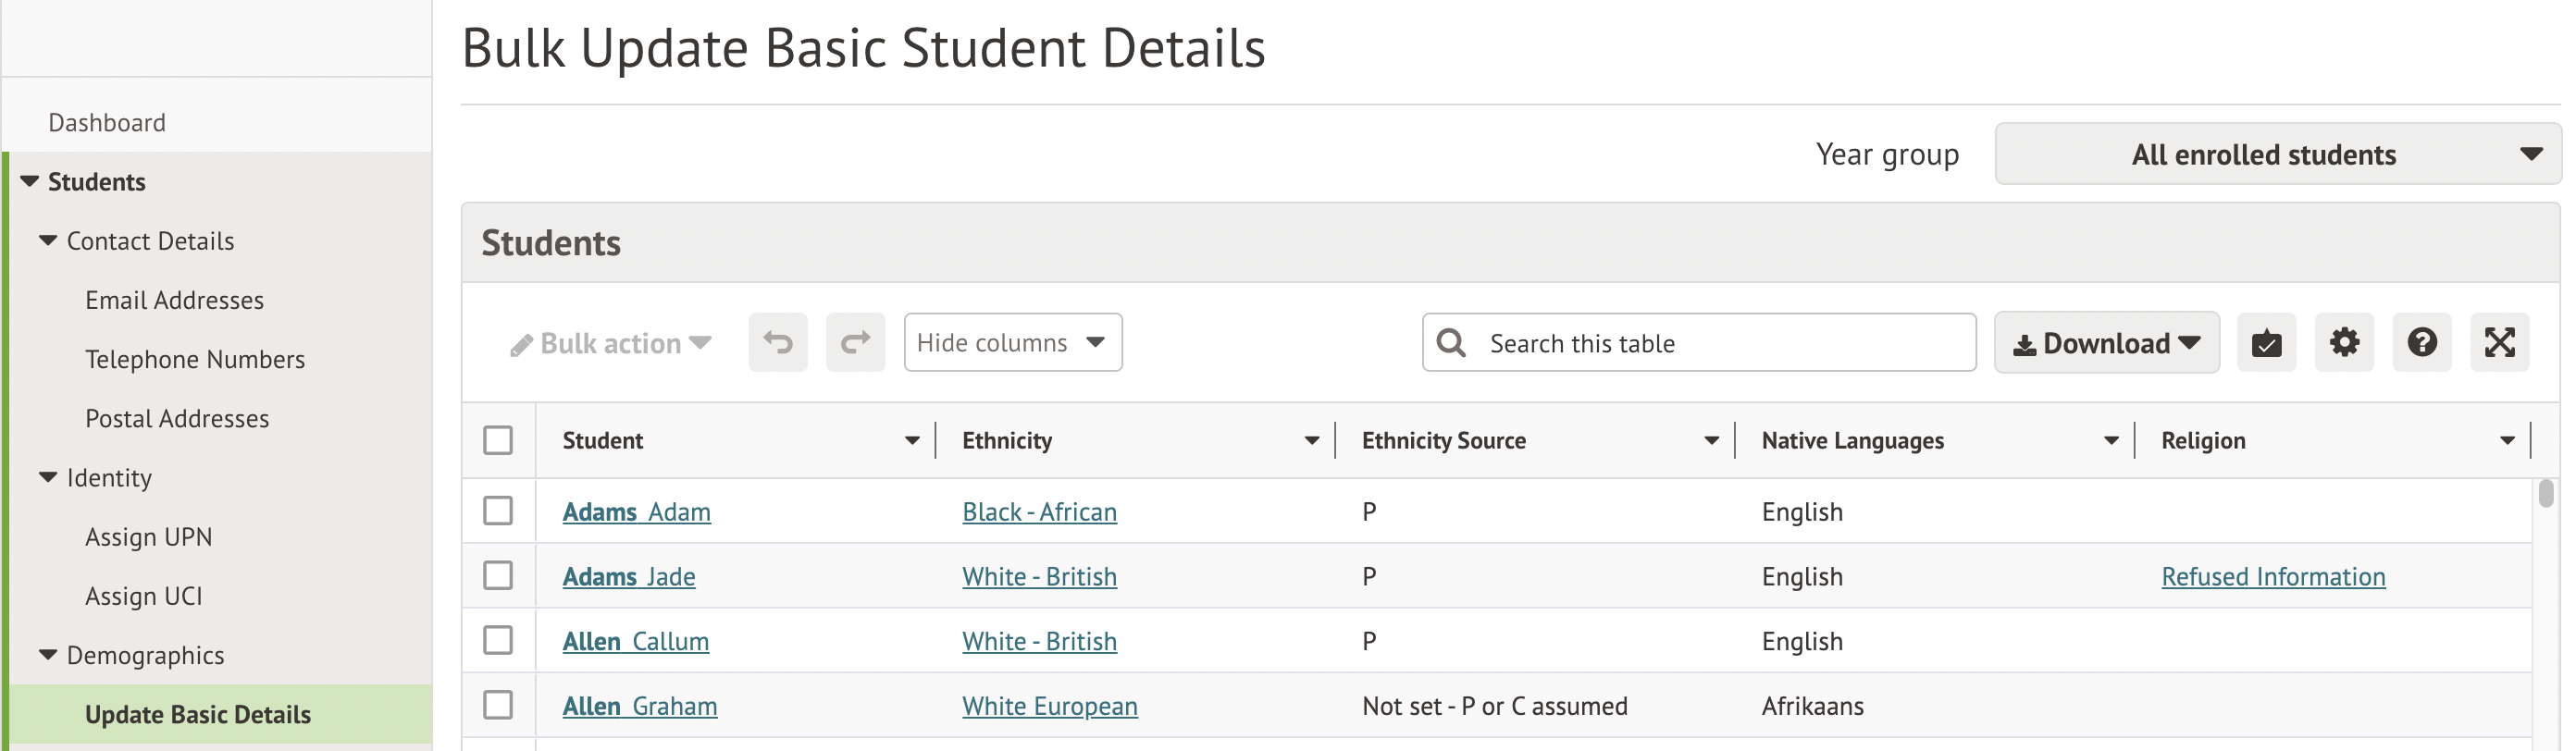This screenshot has height=751, width=2576.
Task: Click Not set - P or C assumed cell
Action: click(x=1495, y=706)
